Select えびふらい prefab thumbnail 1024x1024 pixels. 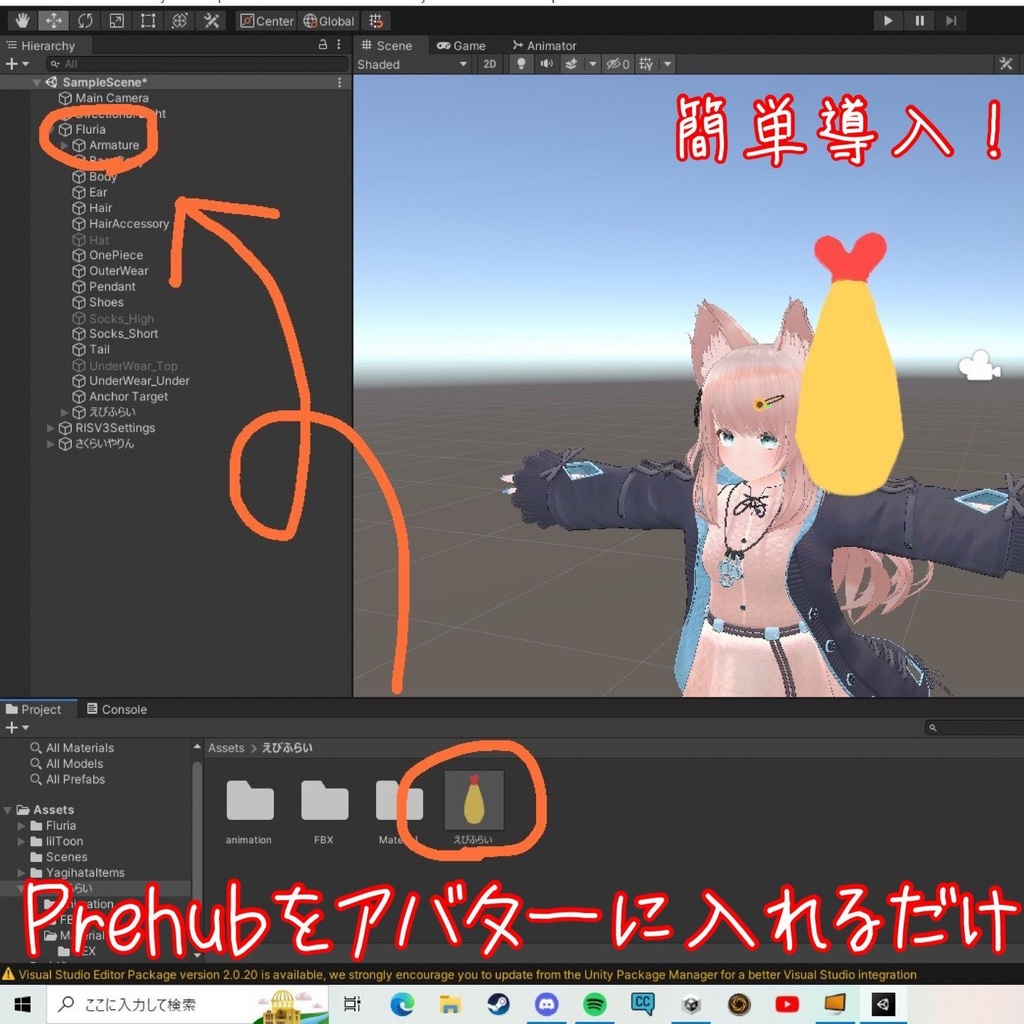click(x=474, y=799)
